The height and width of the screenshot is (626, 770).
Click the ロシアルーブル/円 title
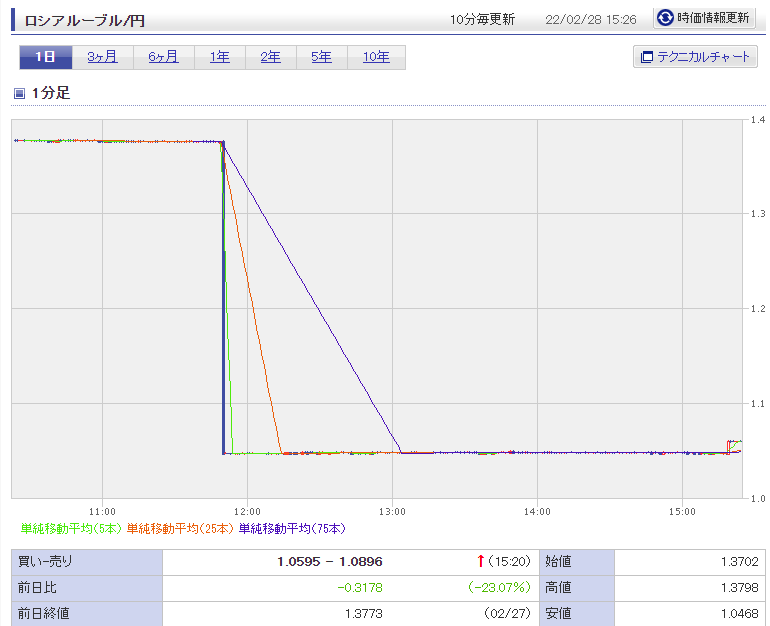coord(84,21)
